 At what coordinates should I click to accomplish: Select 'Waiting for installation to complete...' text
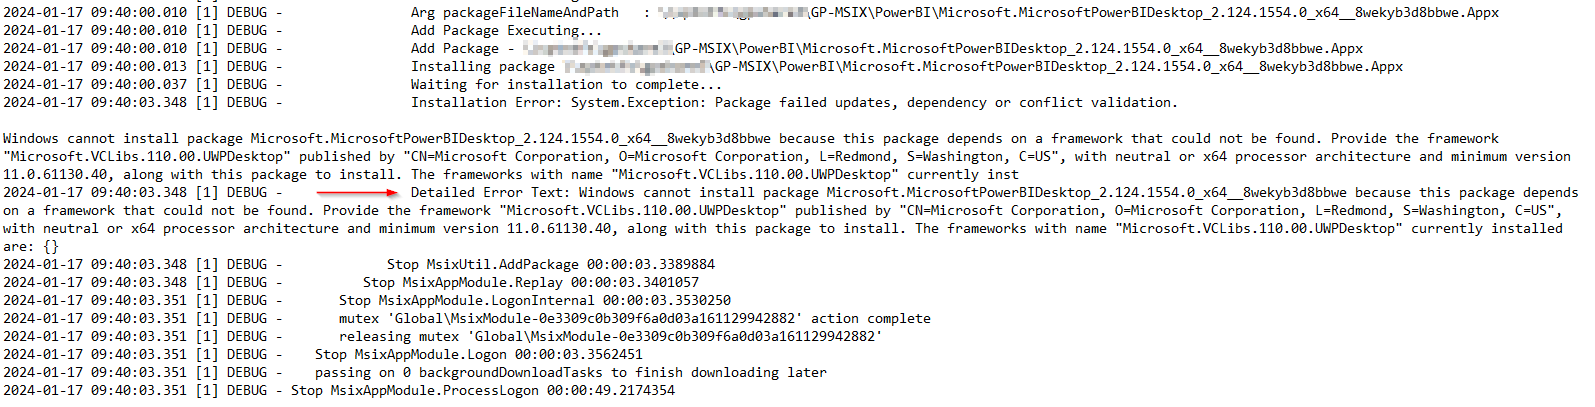[566, 85]
